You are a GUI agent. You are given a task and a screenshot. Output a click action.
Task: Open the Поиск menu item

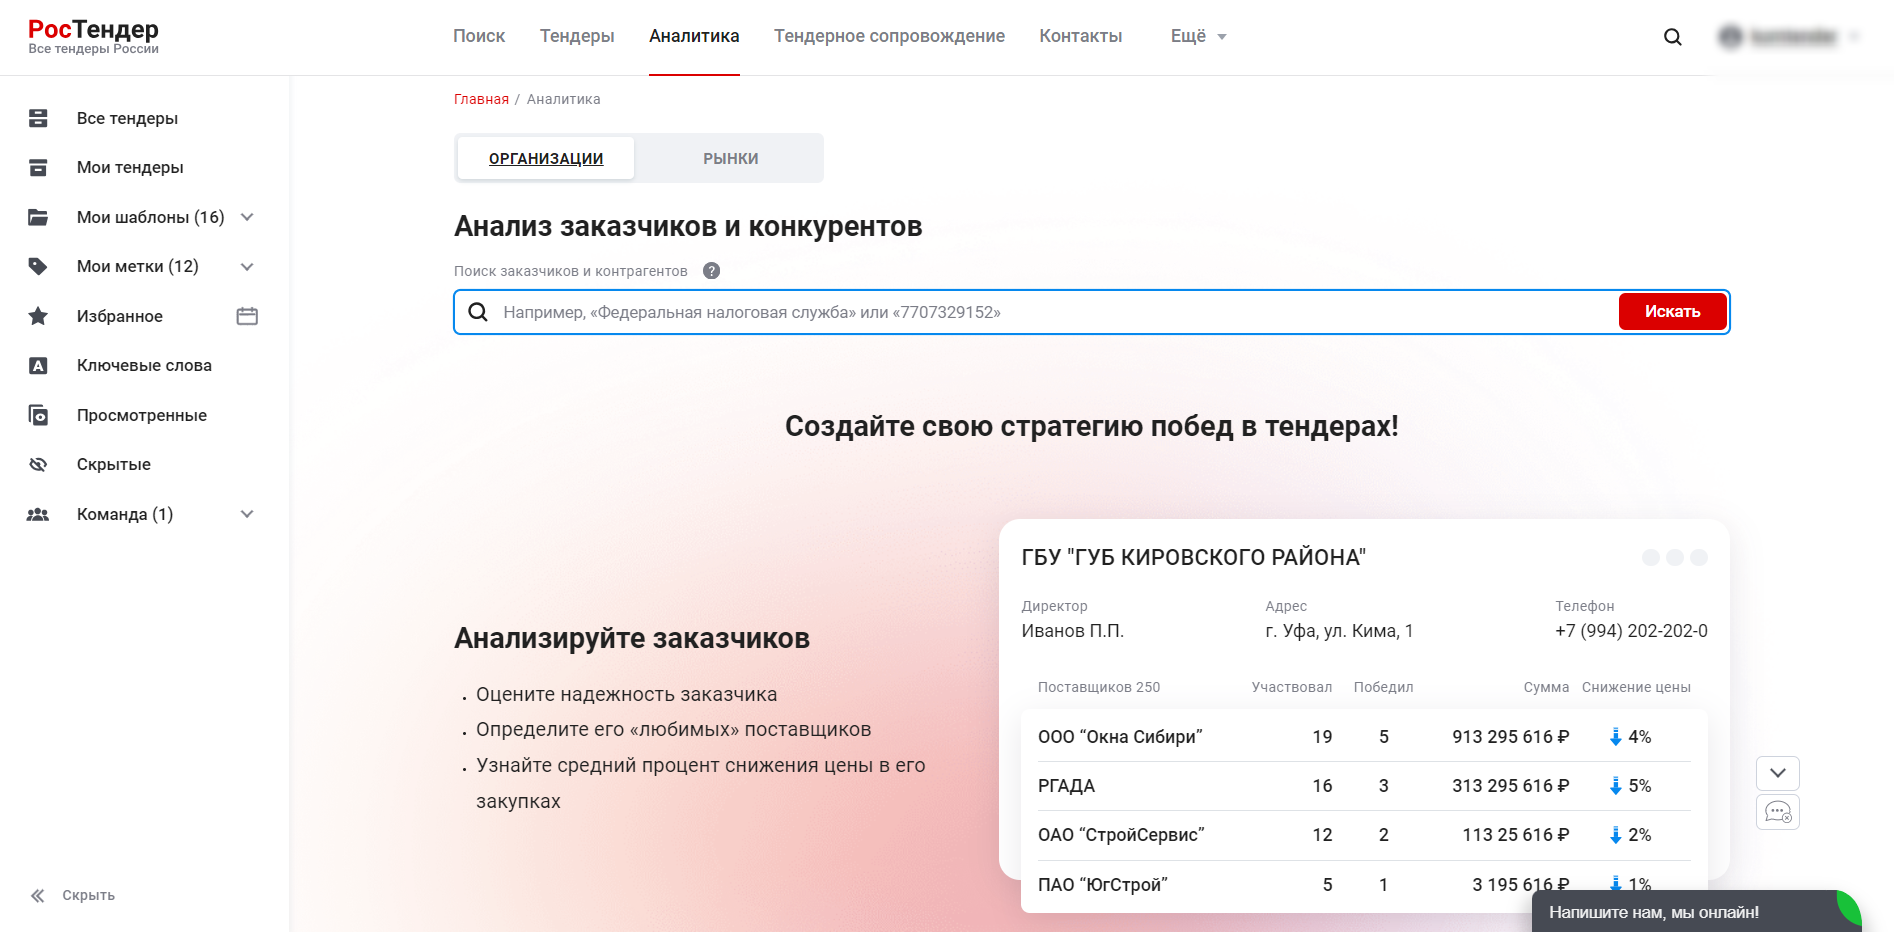point(479,36)
